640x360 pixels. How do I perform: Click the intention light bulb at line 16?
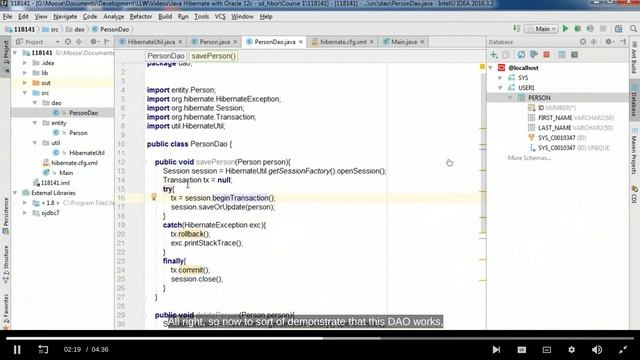click(x=154, y=197)
